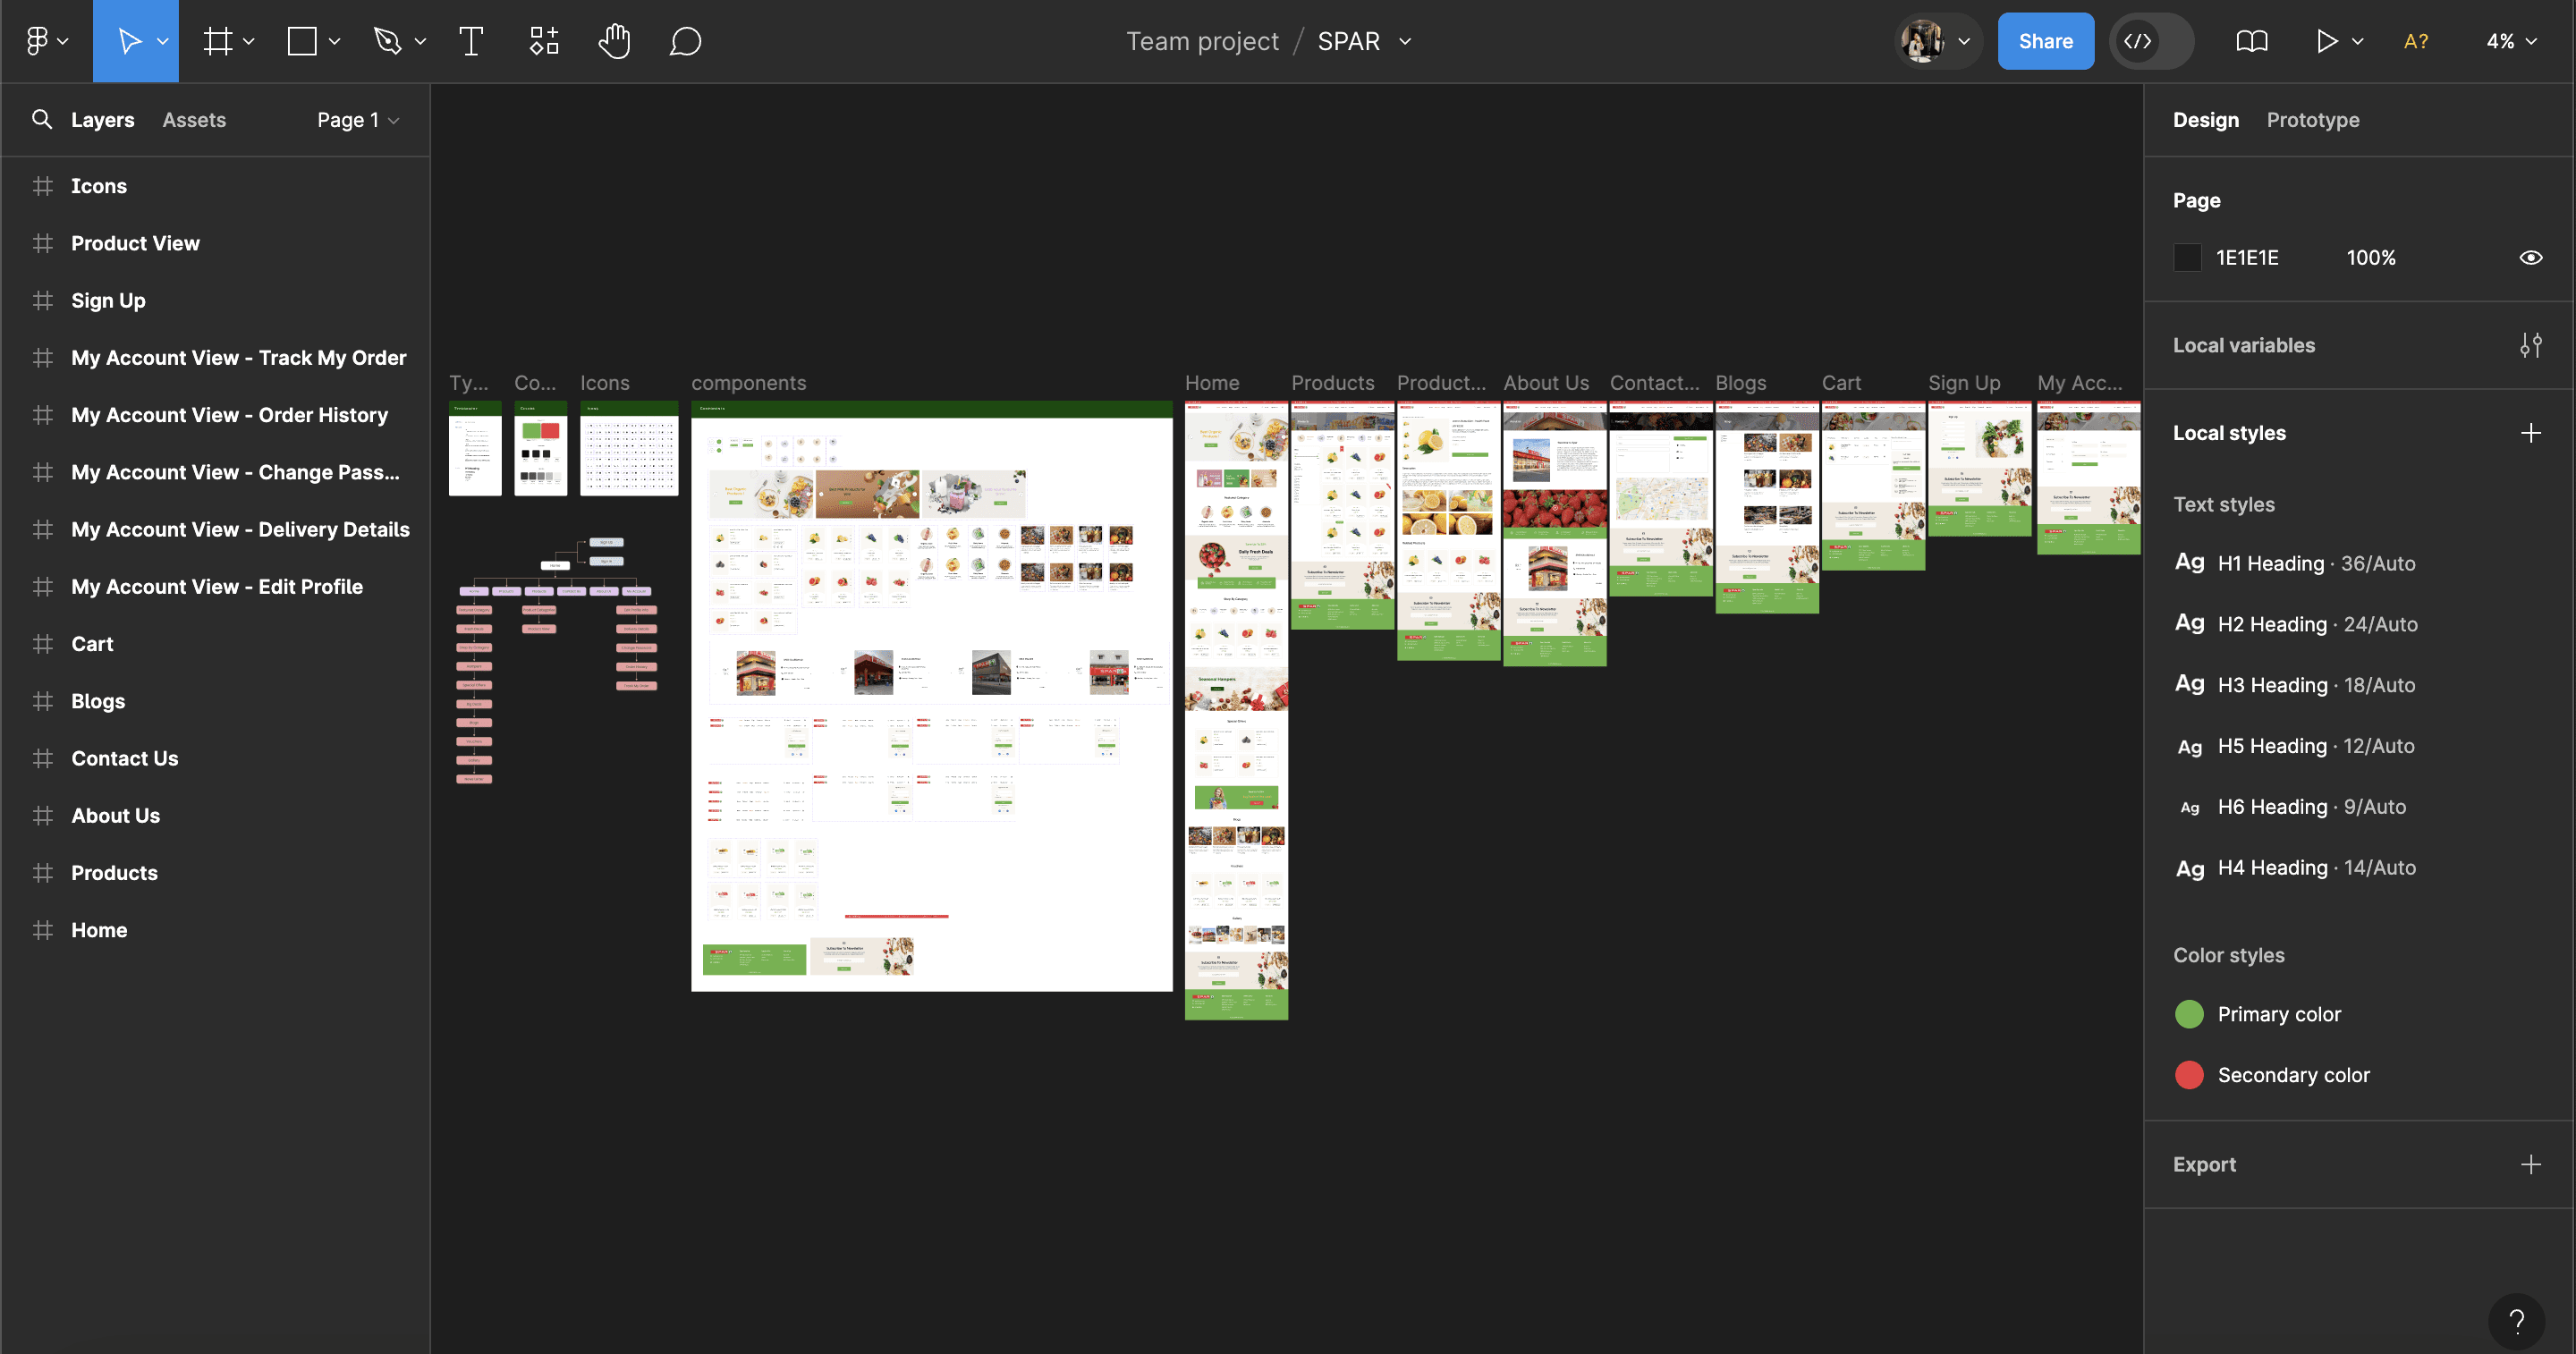The image size is (2576, 1354).
Task: Open the comment tool
Action: pos(684,41)
